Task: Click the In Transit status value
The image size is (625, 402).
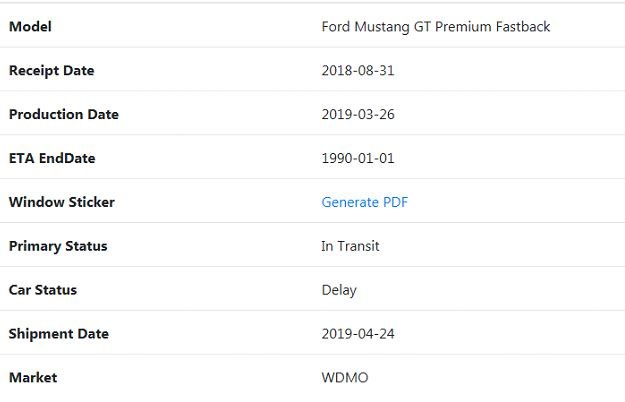Action: point(350,246)
